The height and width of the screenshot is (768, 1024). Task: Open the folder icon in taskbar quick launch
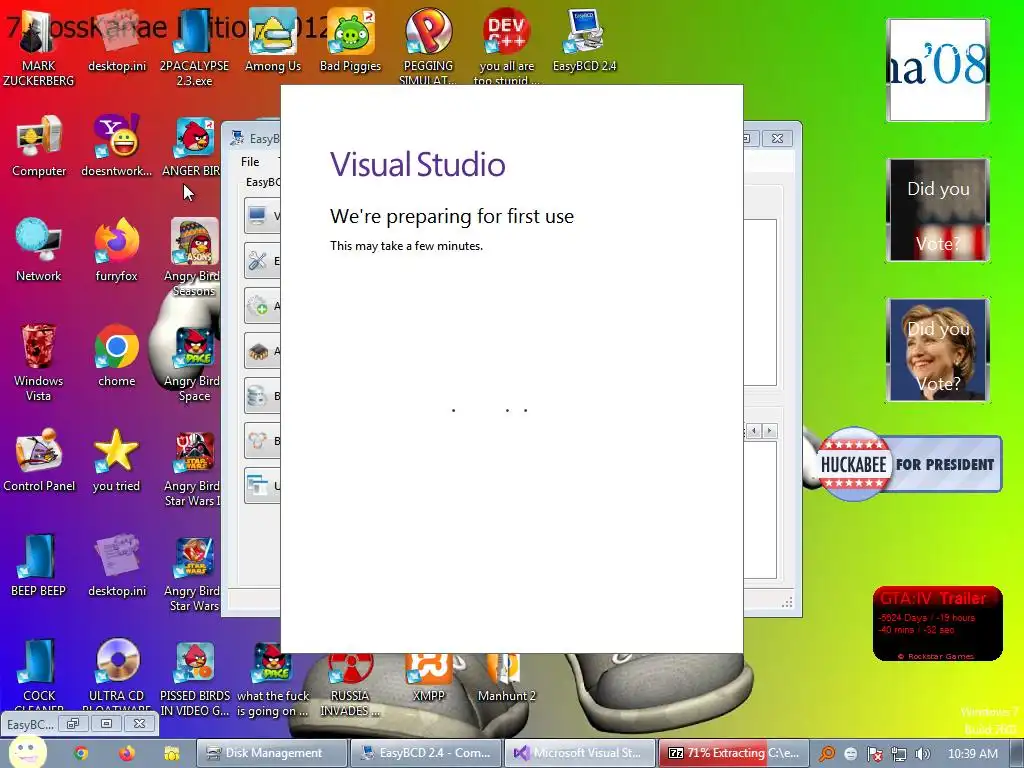[172, 753]
